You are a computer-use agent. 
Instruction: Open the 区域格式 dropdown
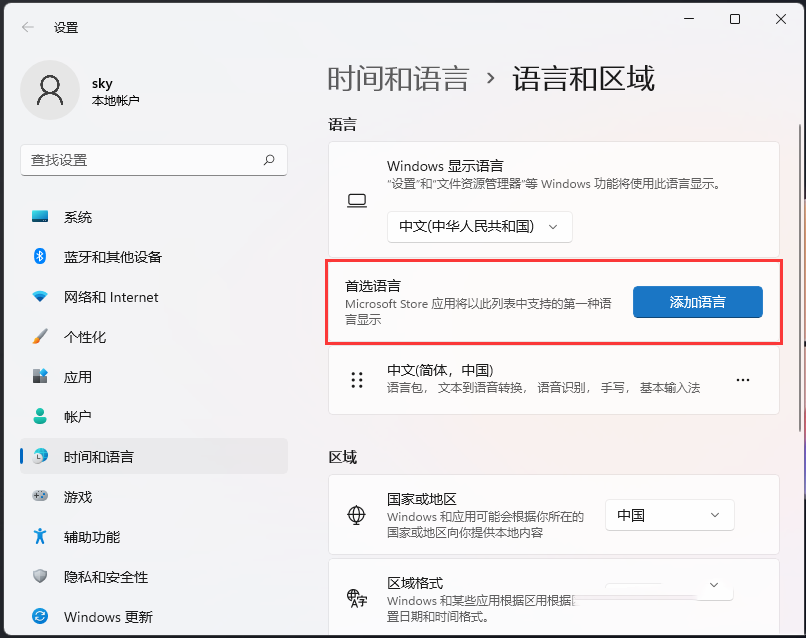670,585
